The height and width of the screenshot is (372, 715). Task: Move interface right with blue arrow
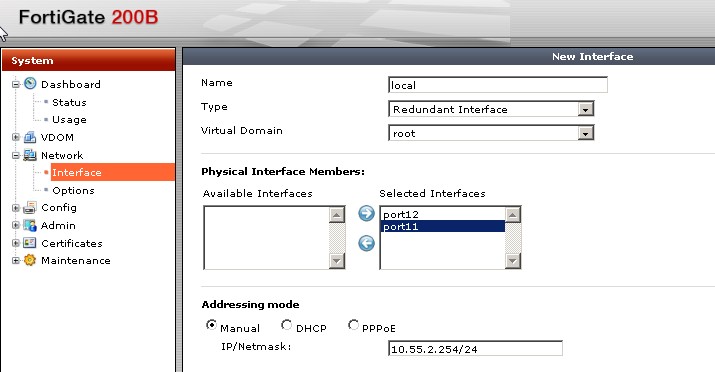[366, 213]
